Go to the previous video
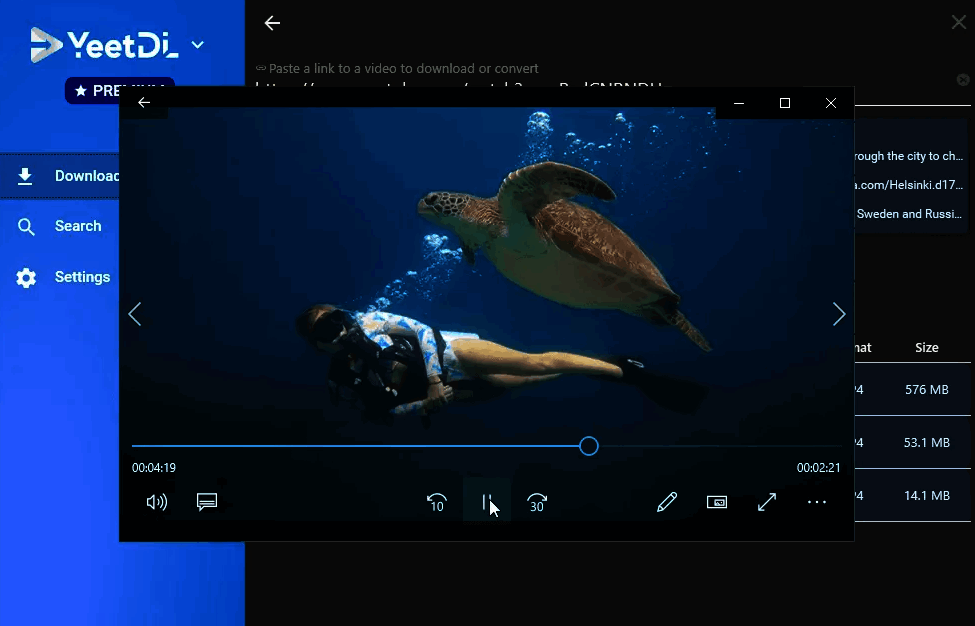This screenshot has height=626, width=975. pyautogui.click(x=135, y=314)
